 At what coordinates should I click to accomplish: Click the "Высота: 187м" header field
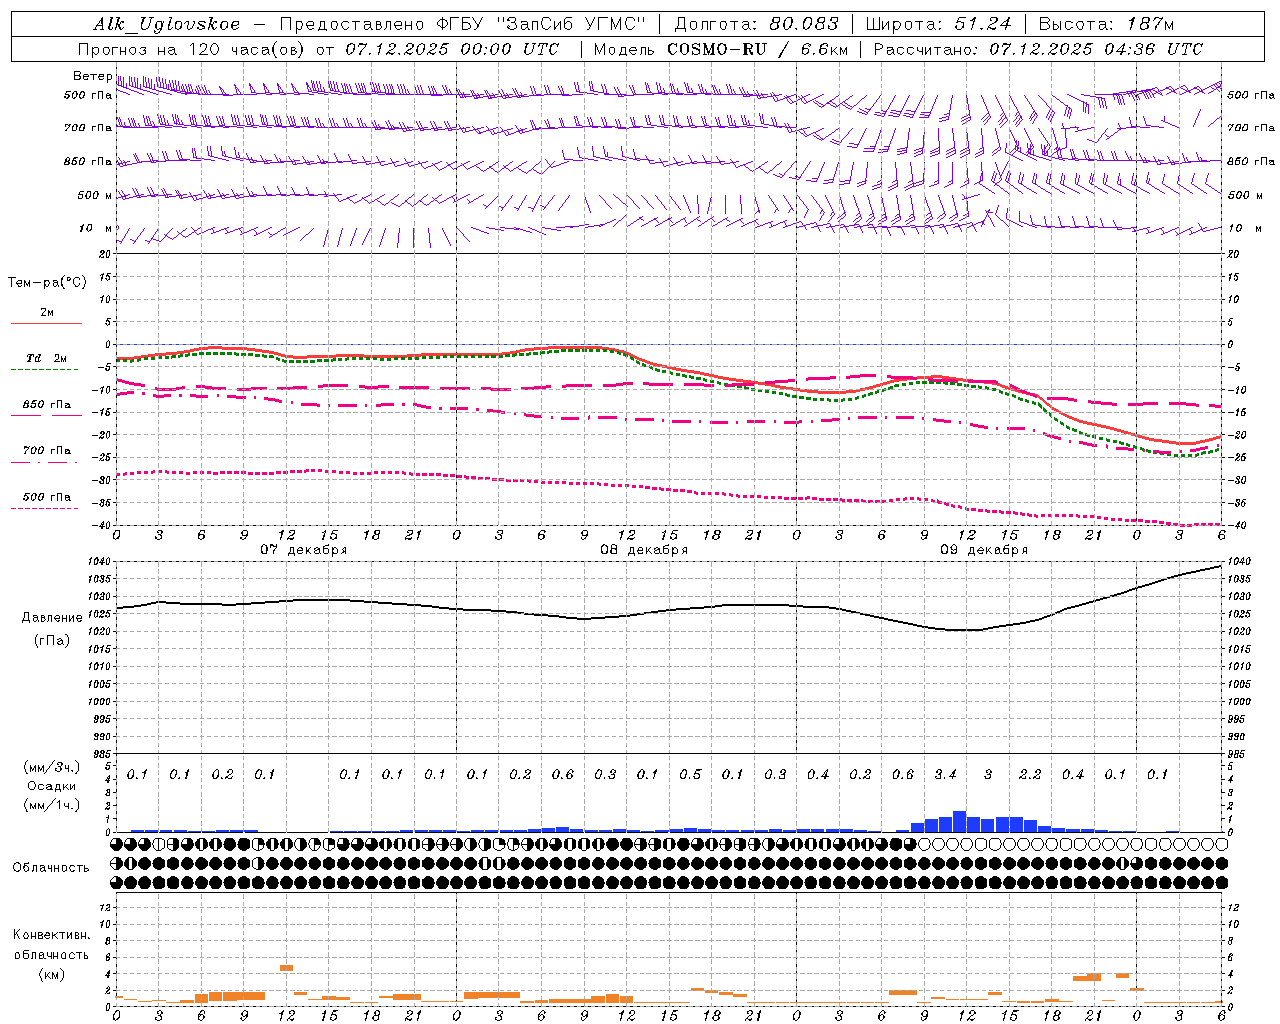click(1106, 24)
